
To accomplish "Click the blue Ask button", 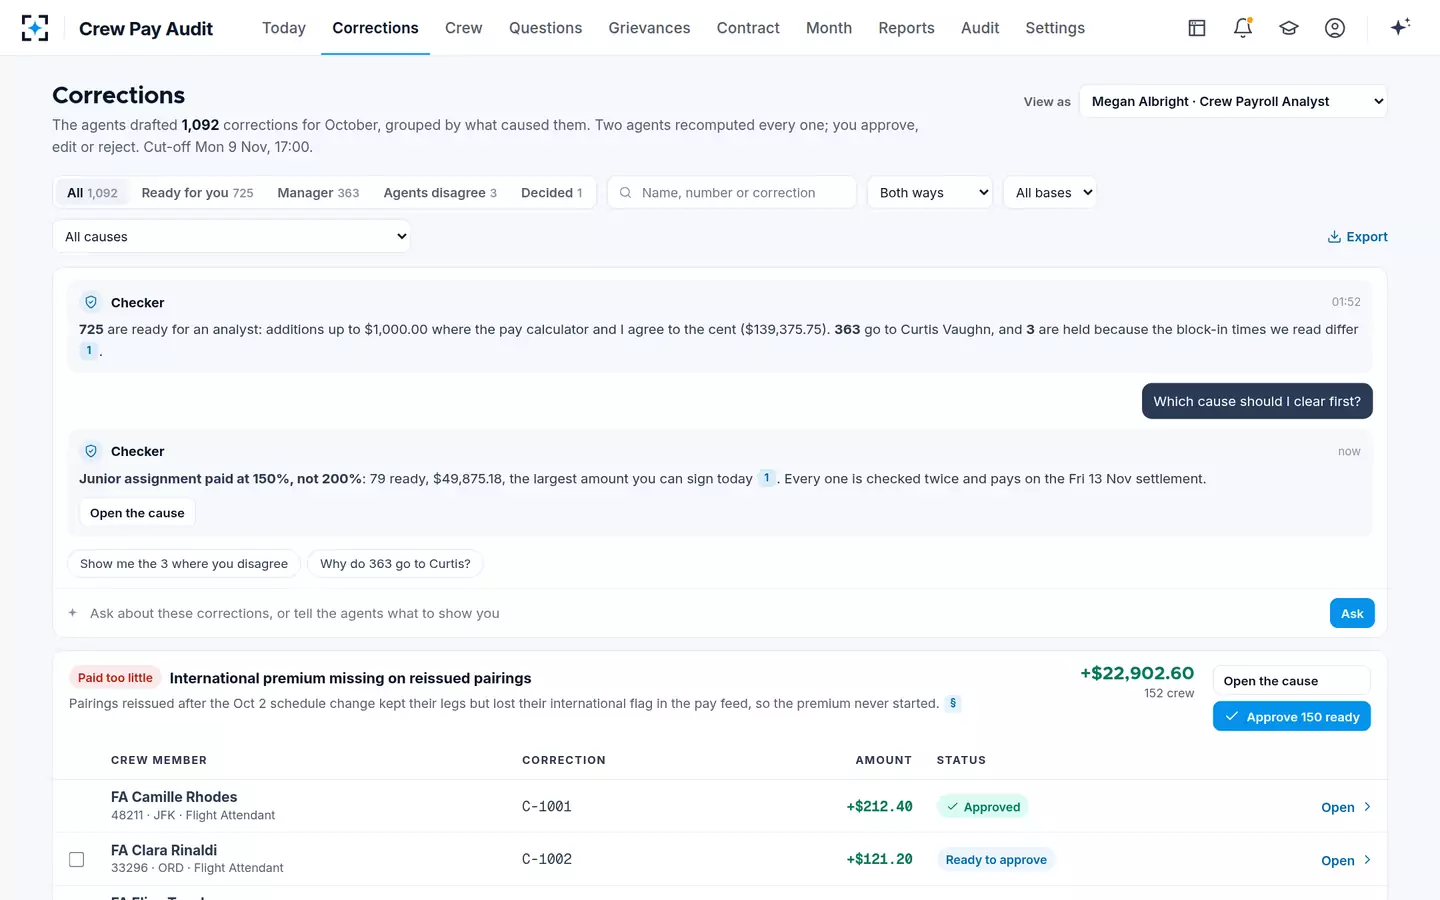I will 1352,613.
